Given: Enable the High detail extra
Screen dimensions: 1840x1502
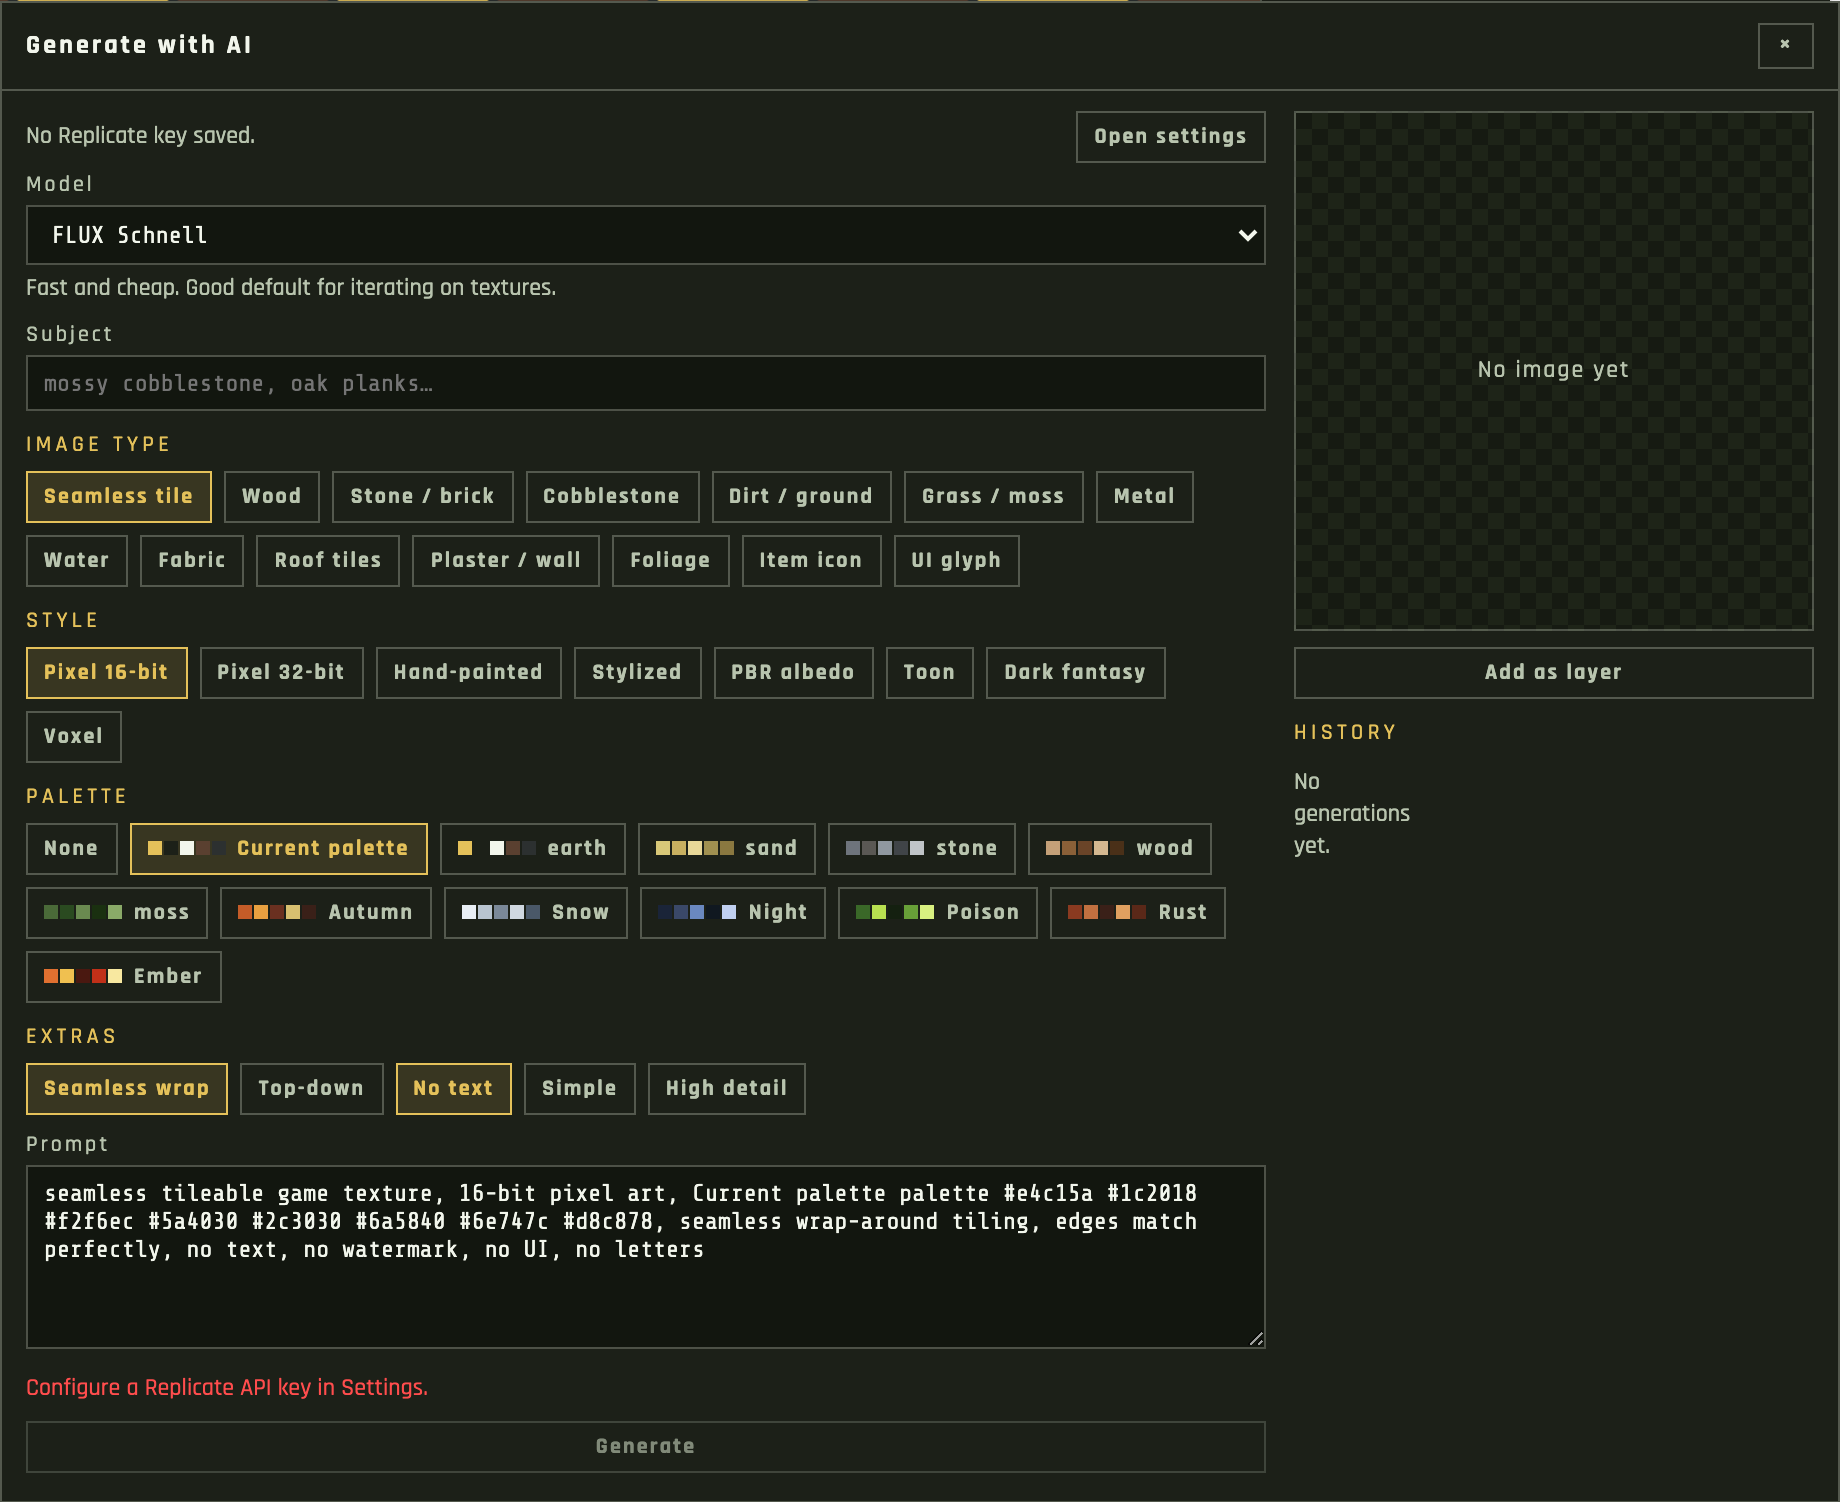Looking at the screenshot, I should (x=726, y=1088).
